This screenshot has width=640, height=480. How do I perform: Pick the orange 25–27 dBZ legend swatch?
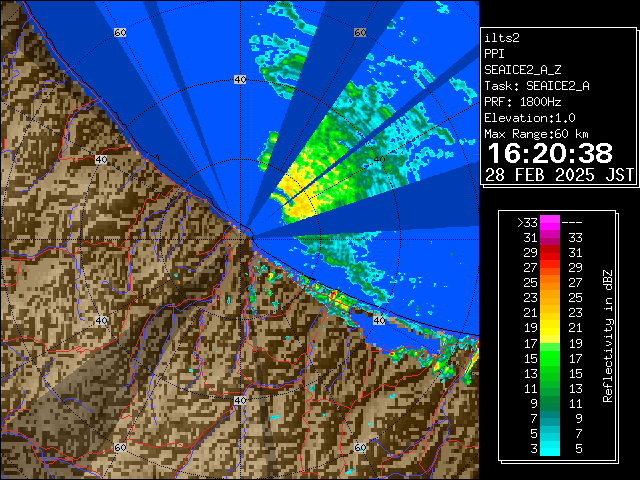tap(550, 283)
